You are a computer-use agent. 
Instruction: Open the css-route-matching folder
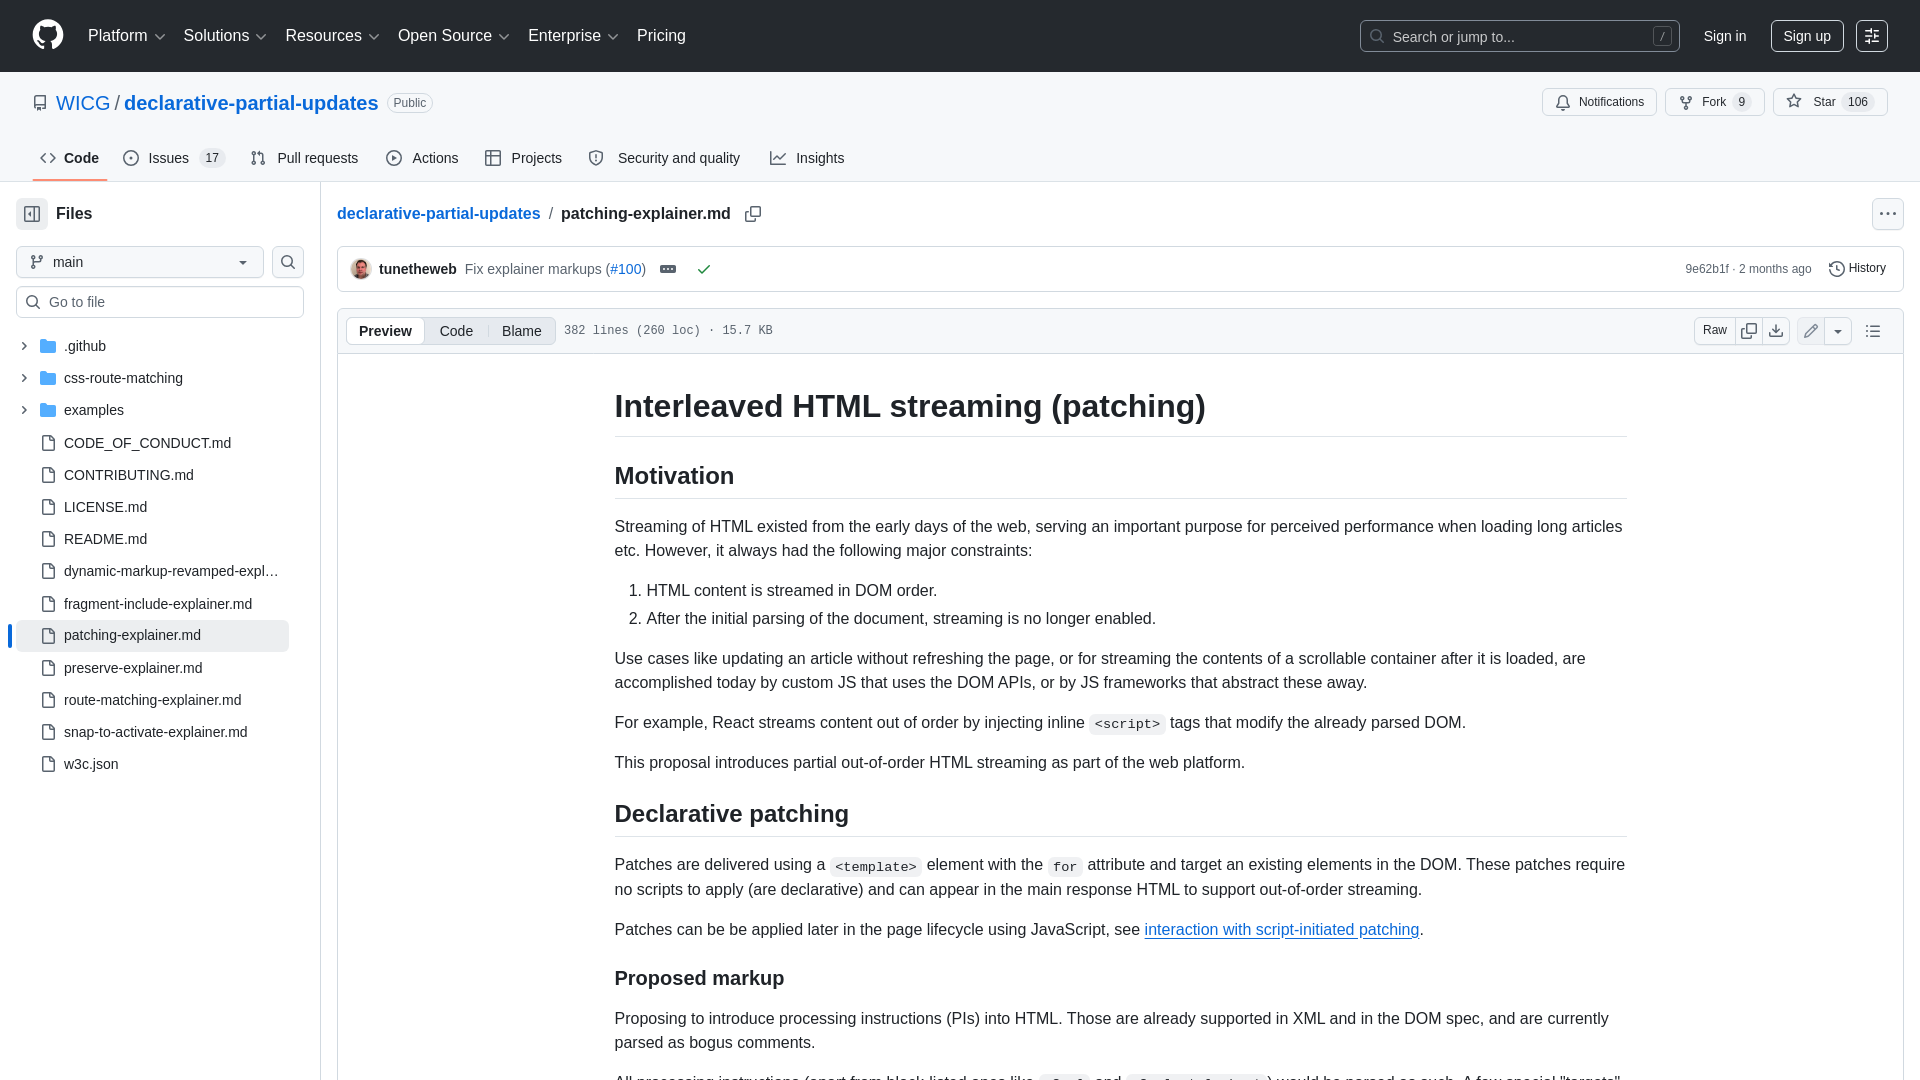[123, 378]
